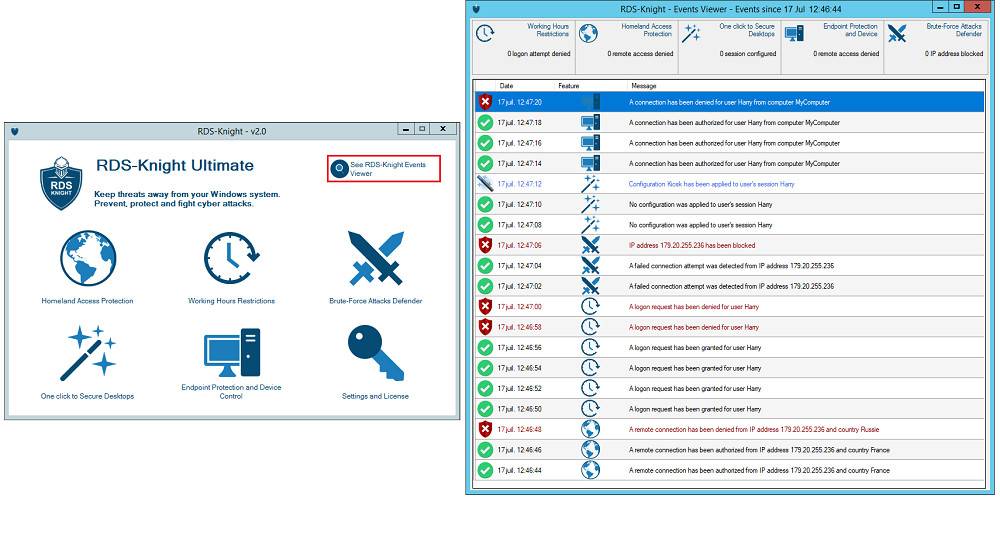This screenshot has height=540, width=1000.
Task: Click endpoint computer icon on 12:47:14 row
Action: tap(590, 163)
